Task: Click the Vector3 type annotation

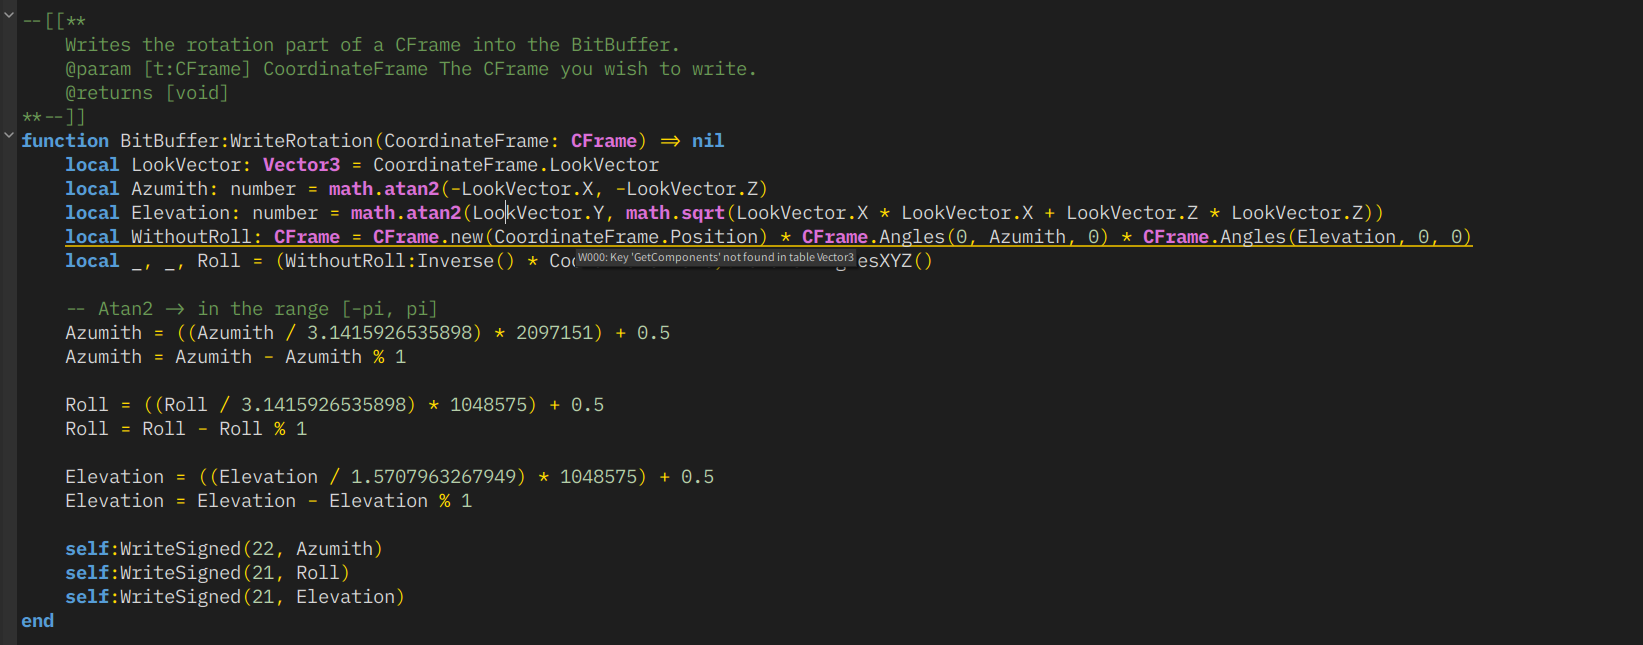Action: pos(301,165)
